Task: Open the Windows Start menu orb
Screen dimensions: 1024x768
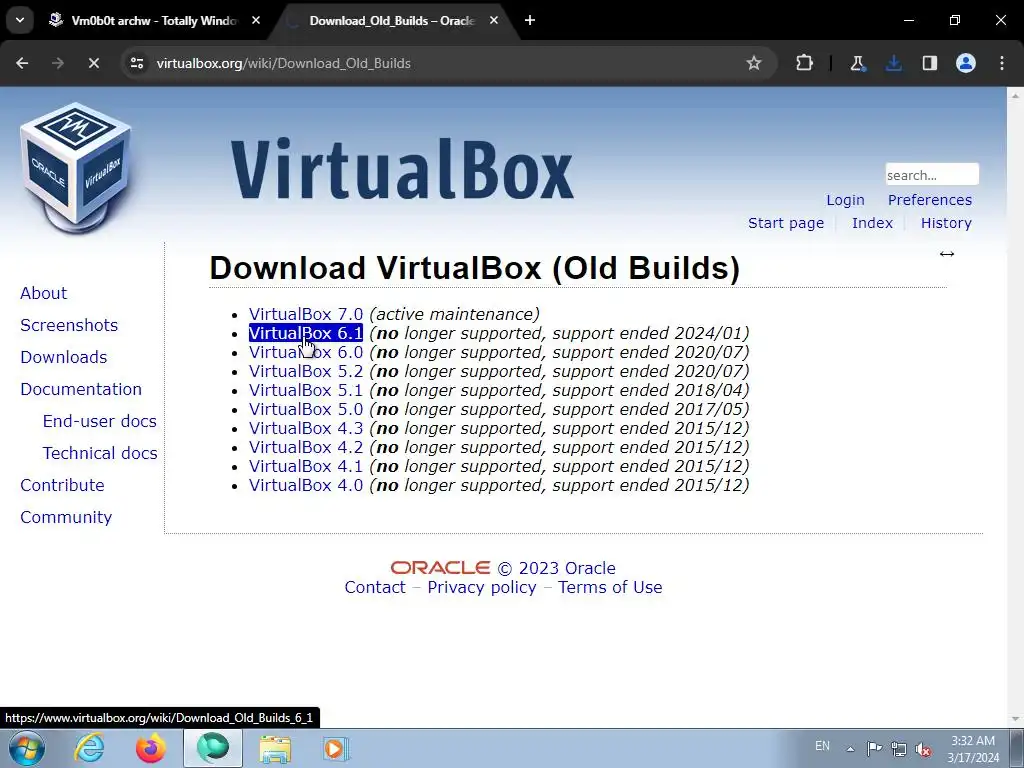Action: click(27, 748)
